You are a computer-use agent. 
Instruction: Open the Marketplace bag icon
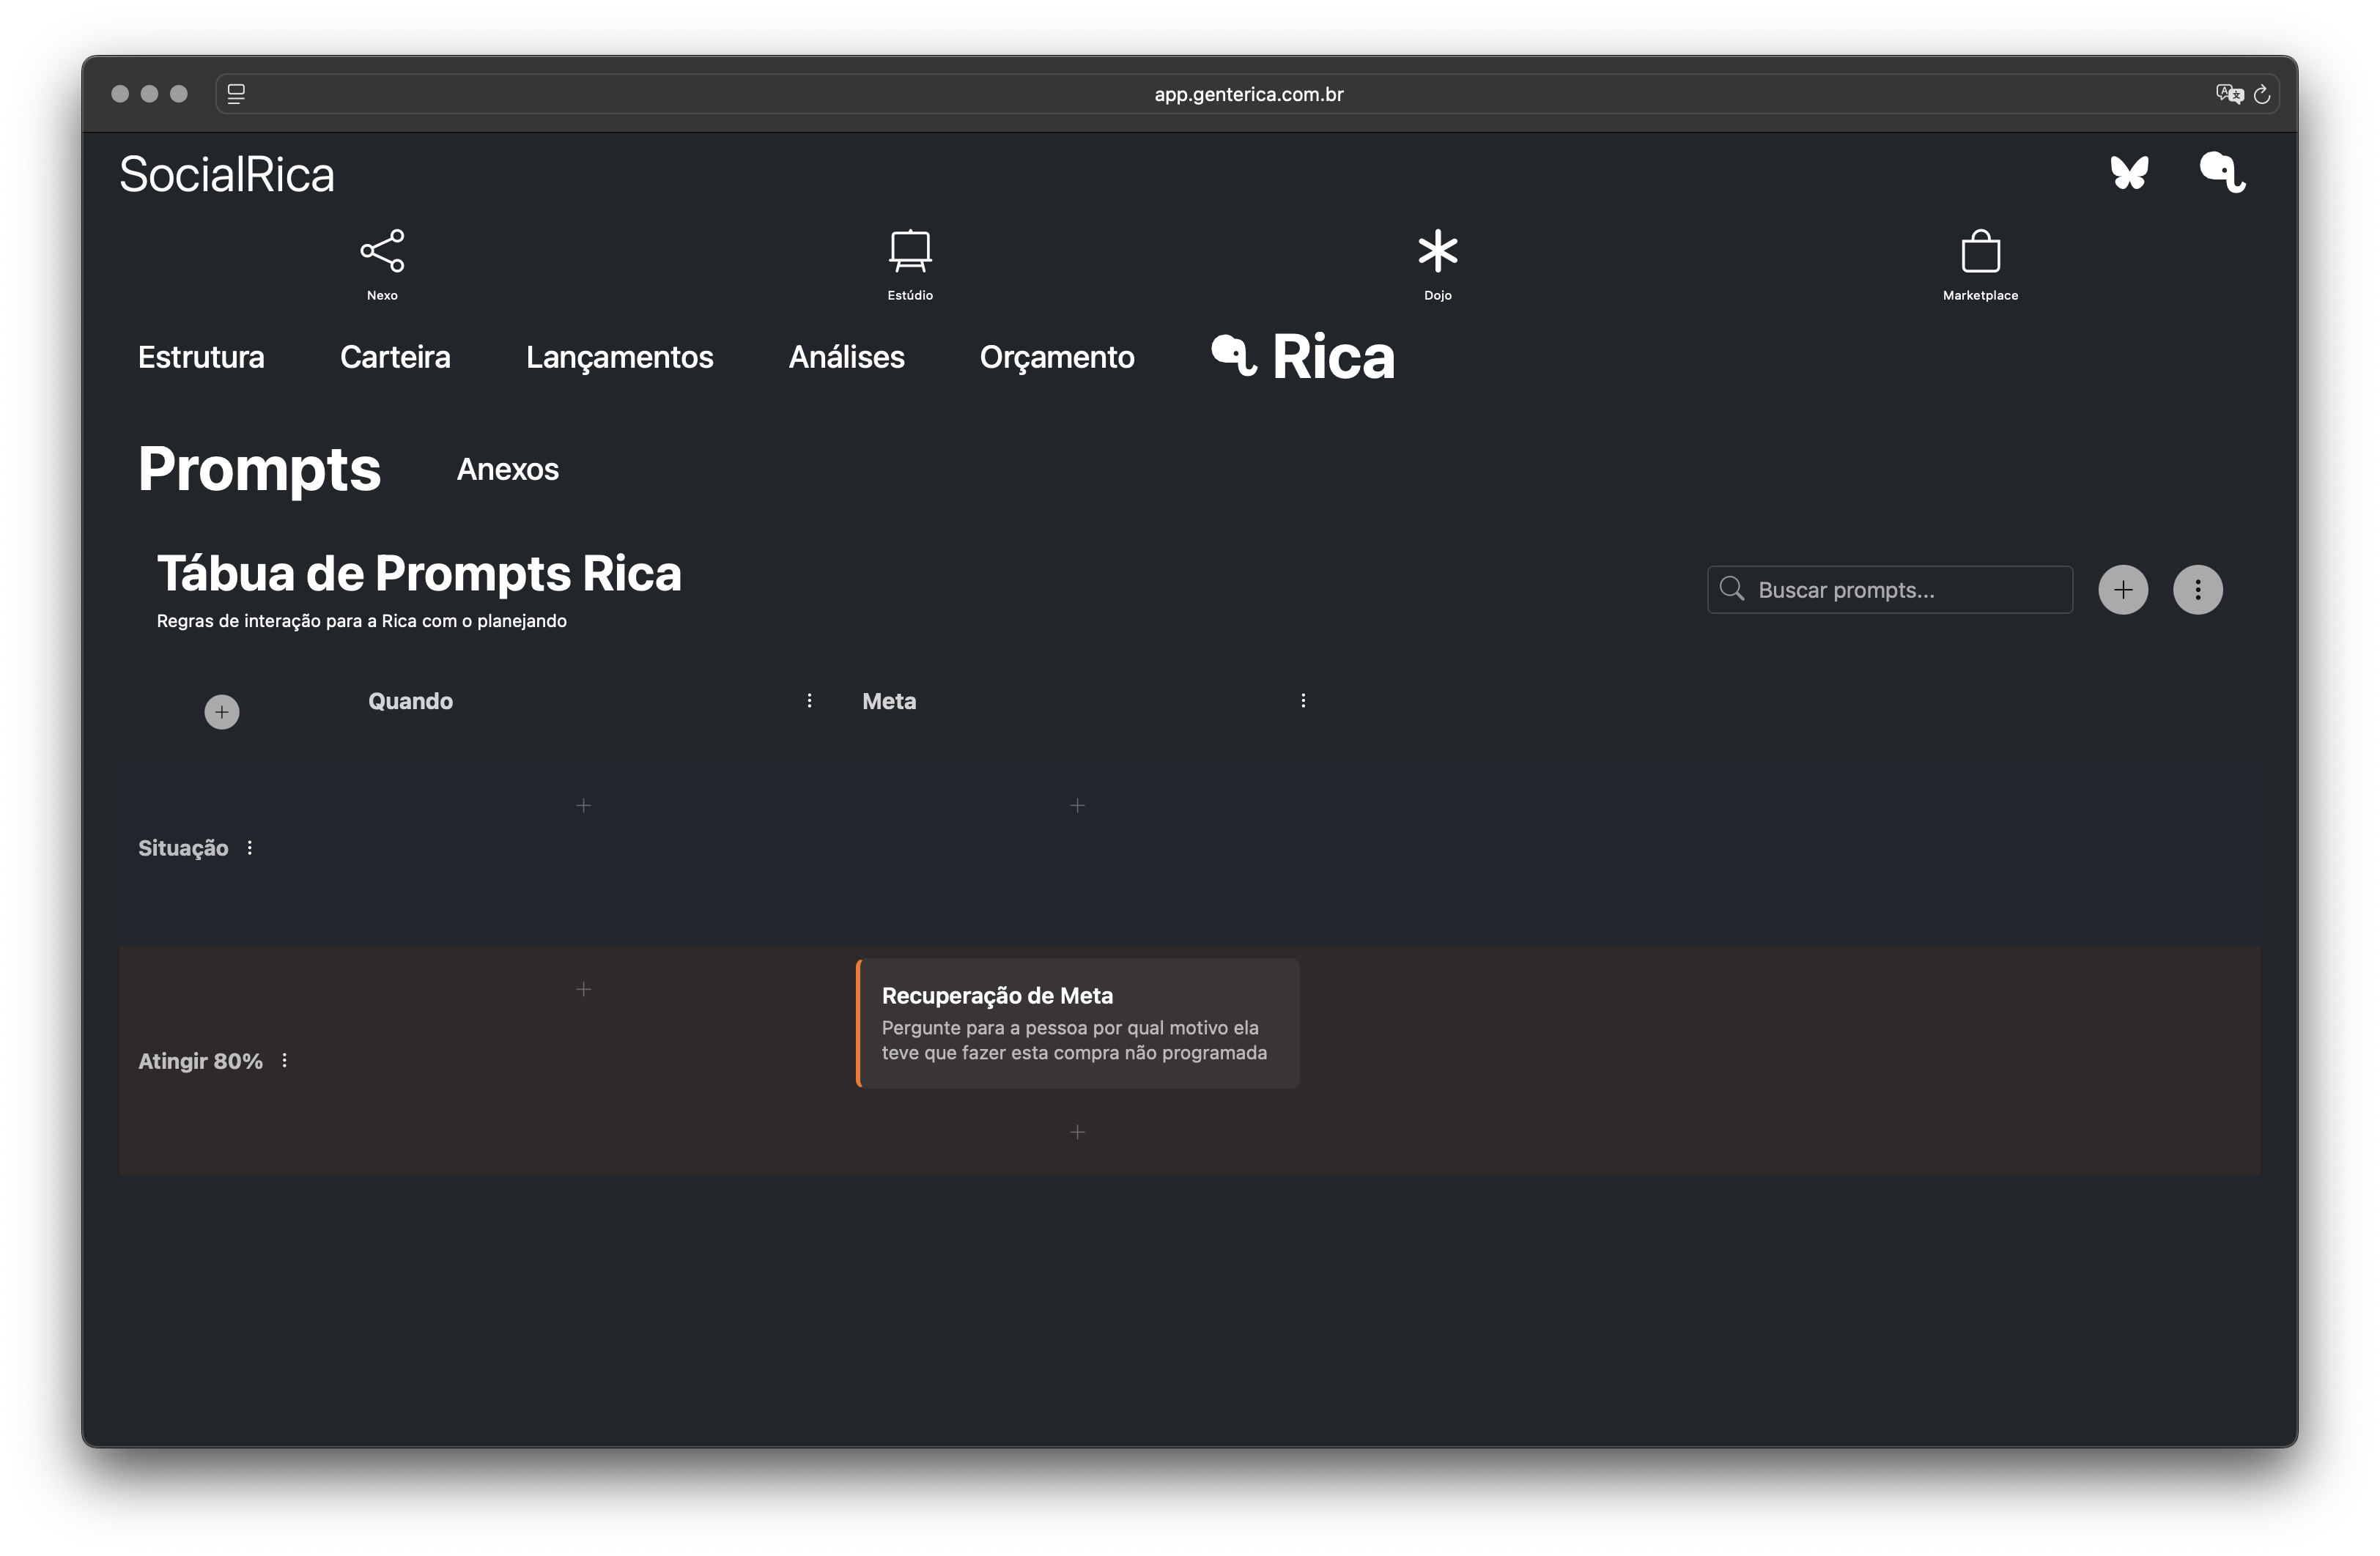(1980, 251)
